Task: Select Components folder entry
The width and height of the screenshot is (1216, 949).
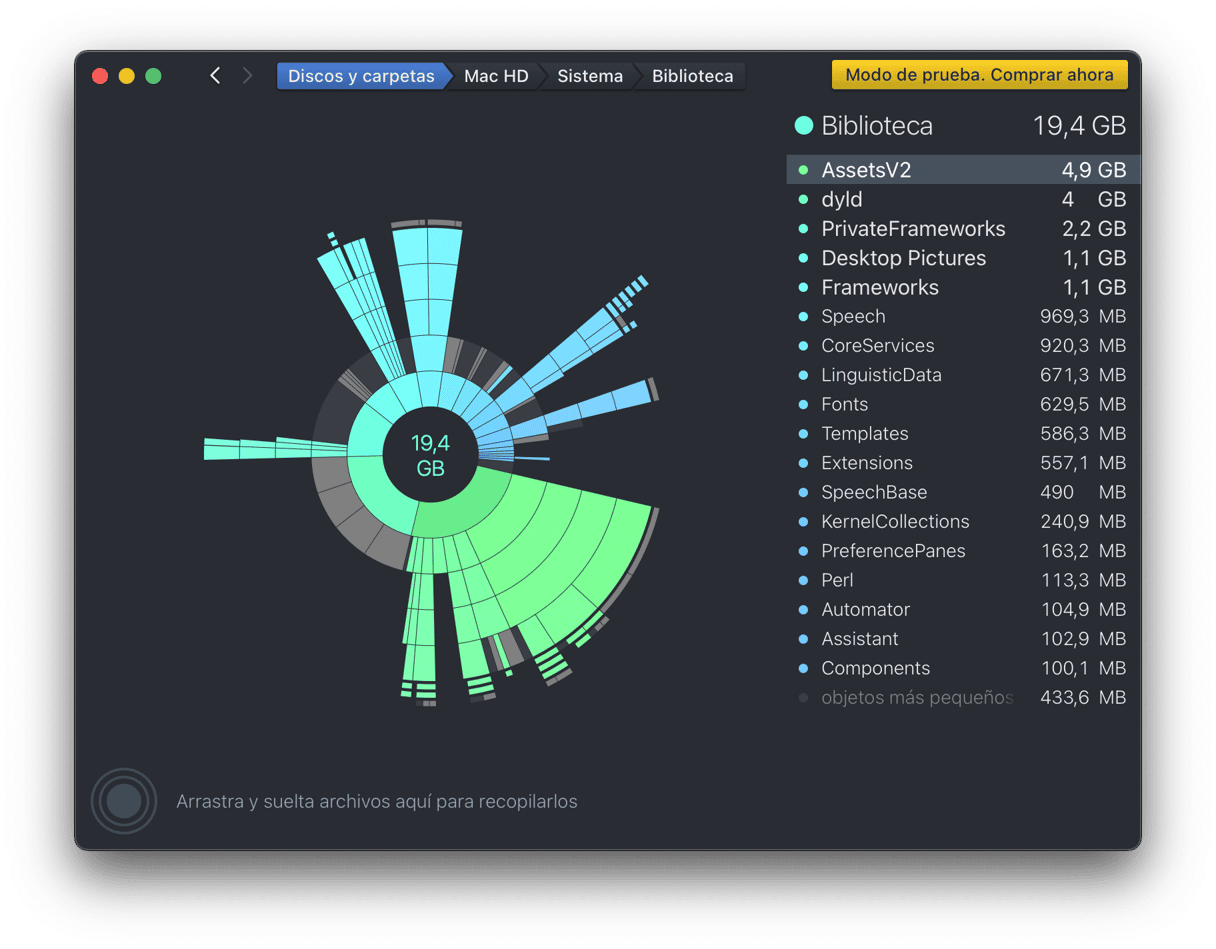Action: 963,668
